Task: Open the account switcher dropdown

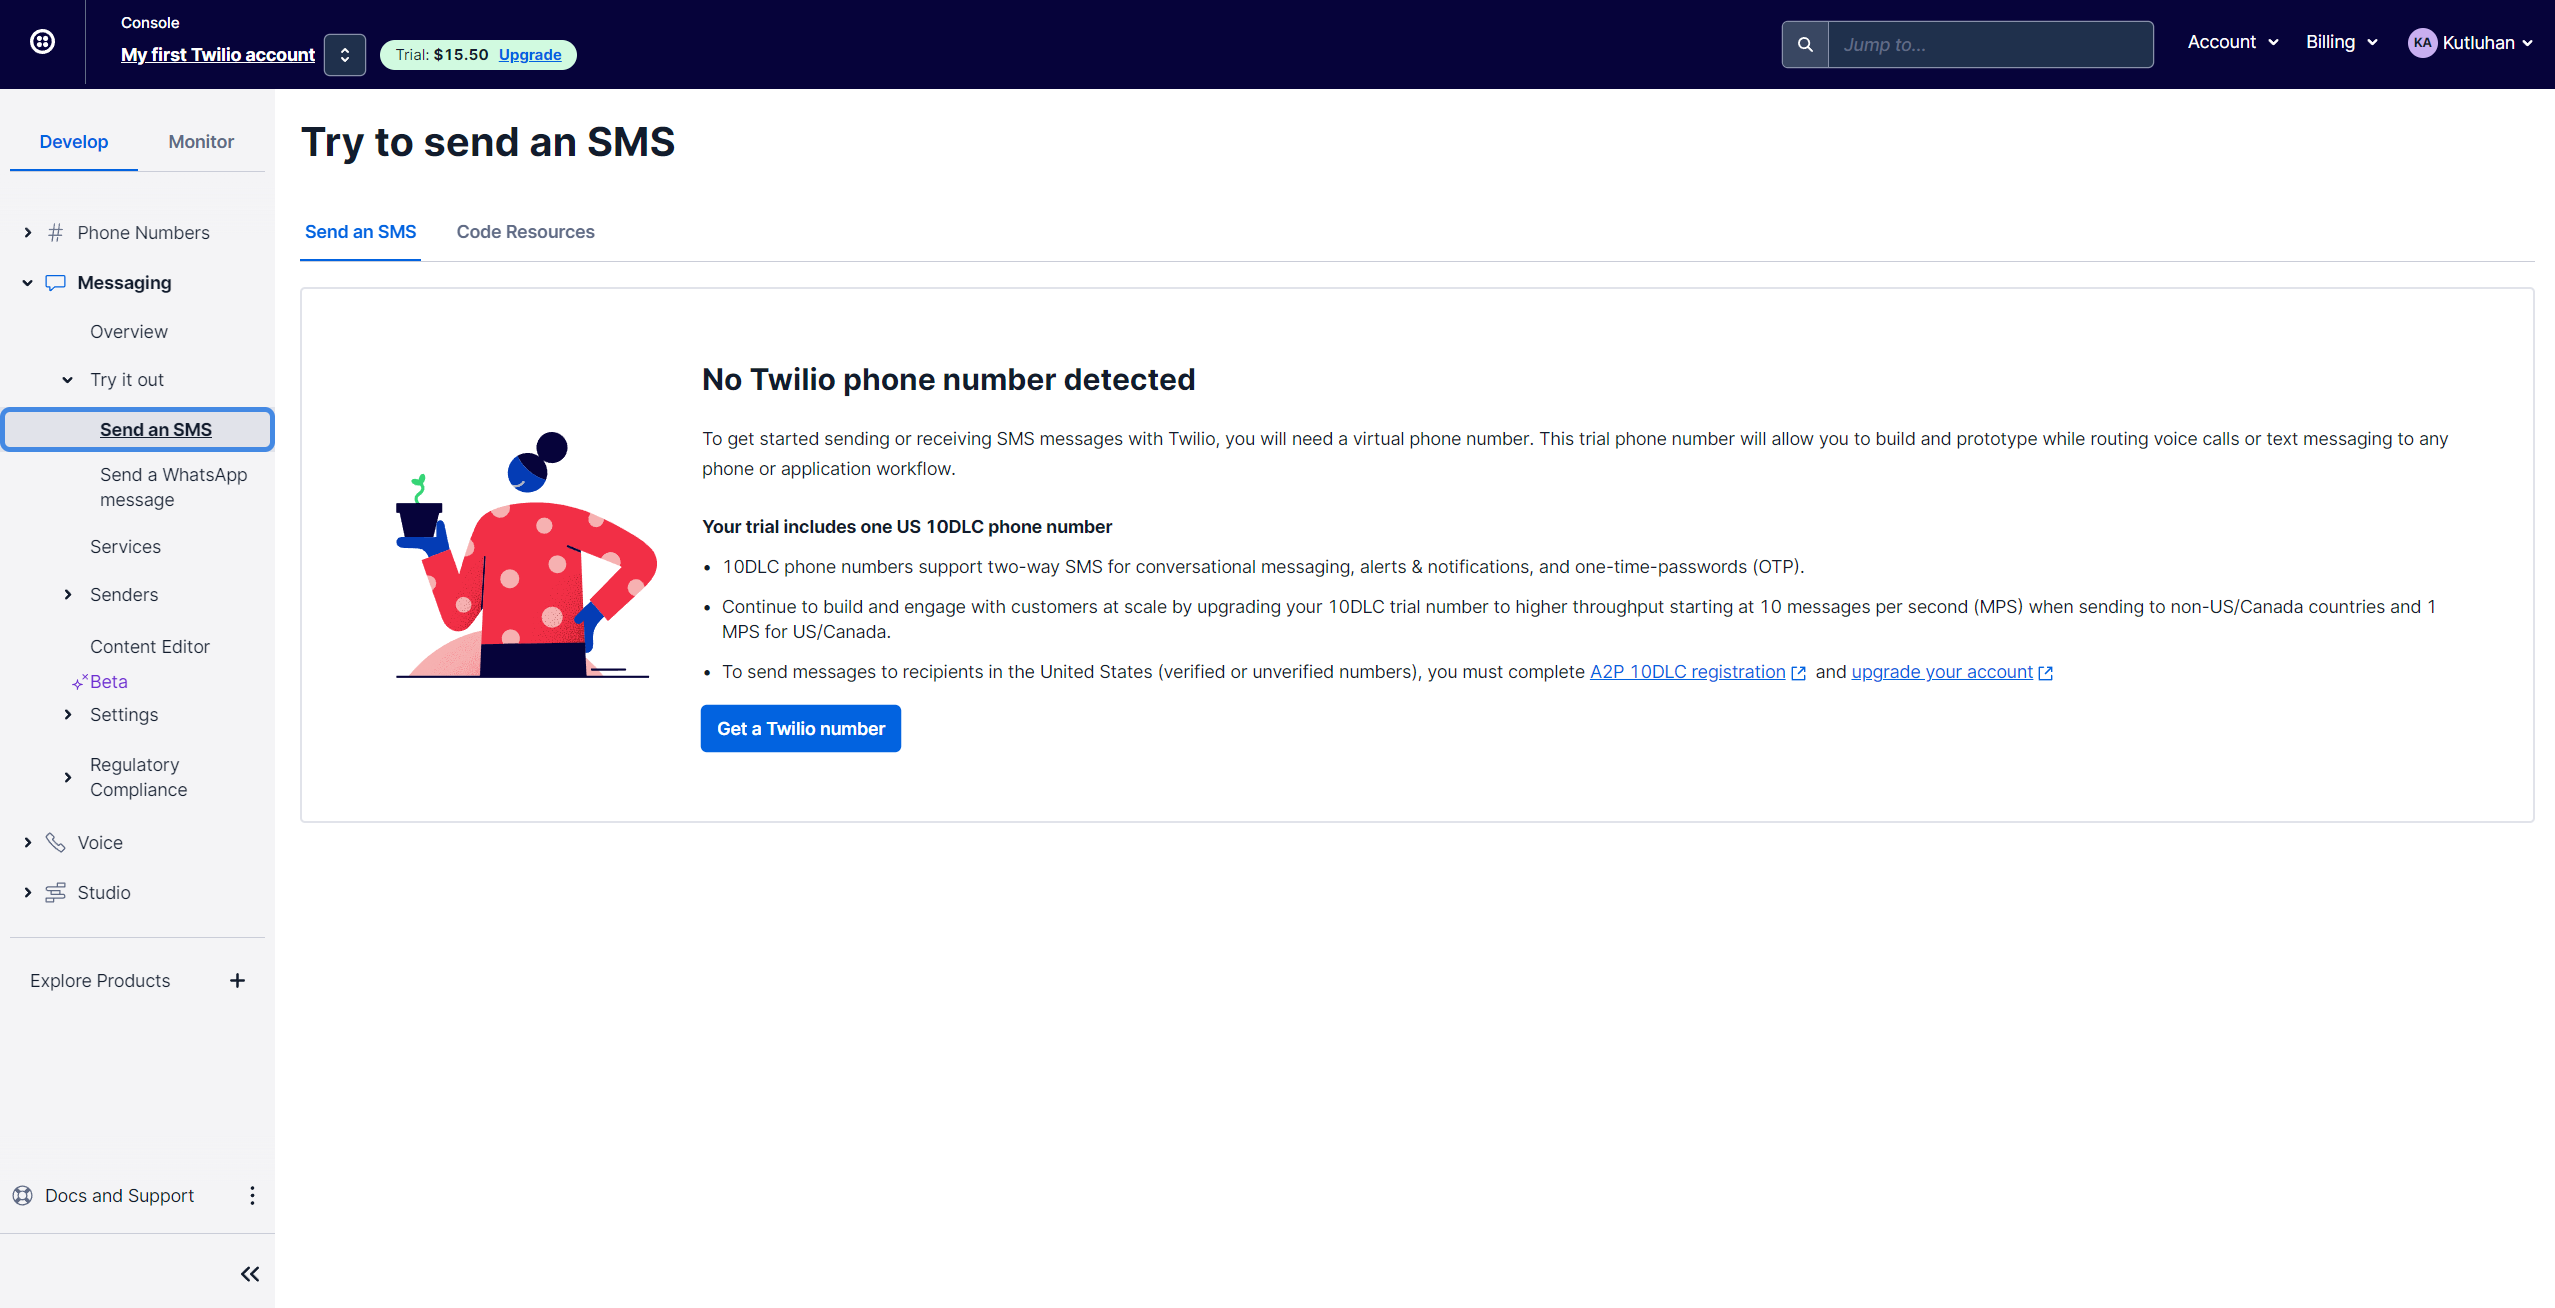Action: click(345, 55)
